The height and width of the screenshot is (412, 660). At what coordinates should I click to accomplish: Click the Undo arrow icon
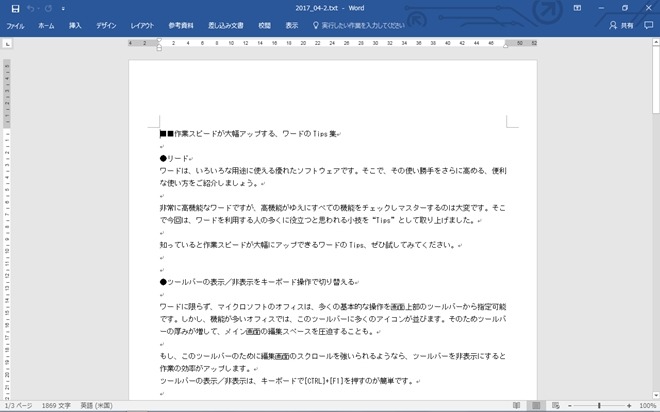coord(33,8)
